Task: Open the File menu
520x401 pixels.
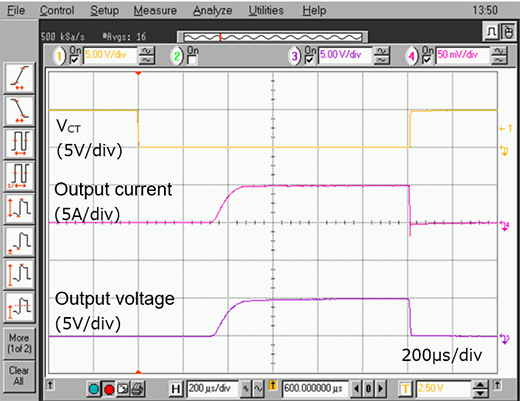Action: pos(16,11)
